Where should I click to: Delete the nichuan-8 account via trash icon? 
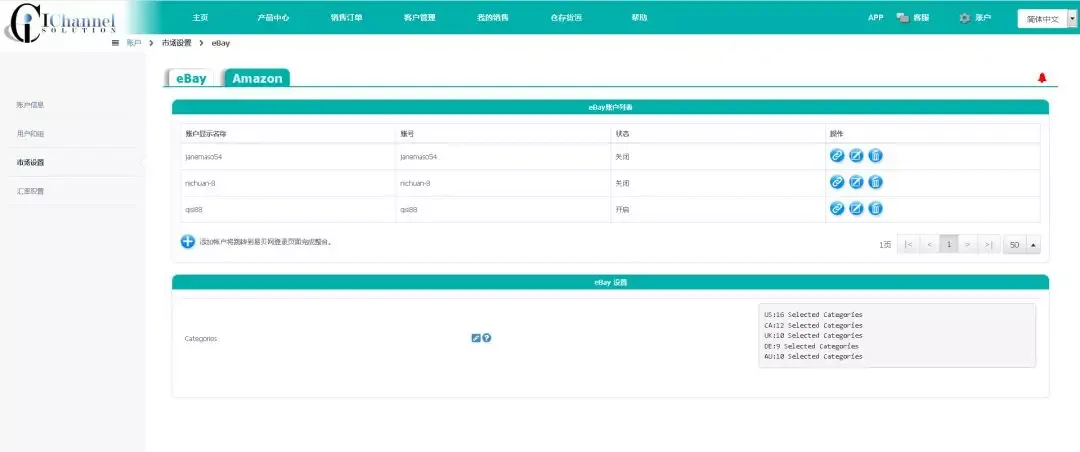point(875,182)
